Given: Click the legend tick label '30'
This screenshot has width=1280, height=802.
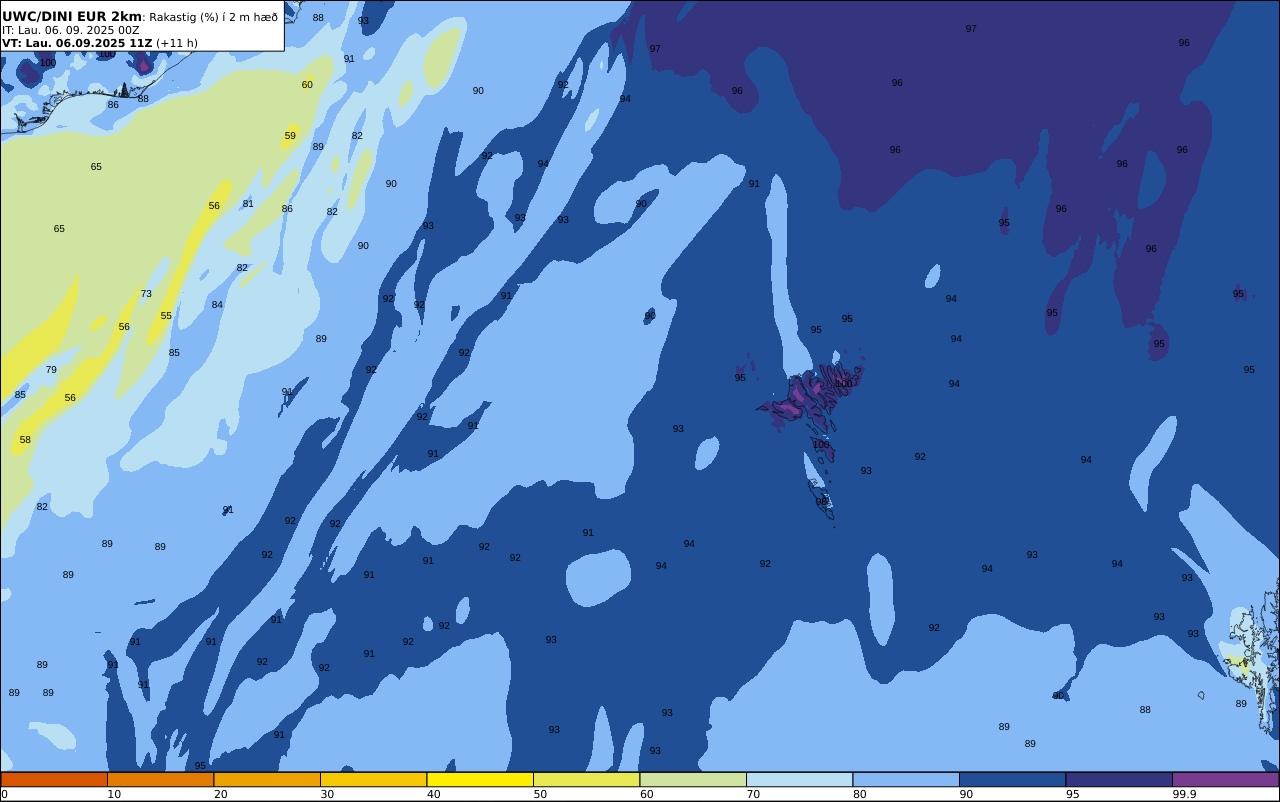Looking at the screenshot, I should point(327,794).
